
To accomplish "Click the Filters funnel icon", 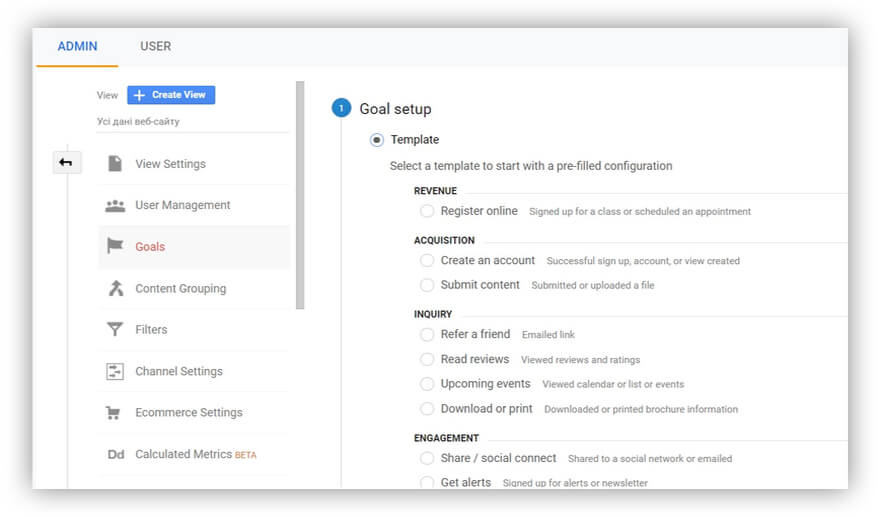I will (115, 329).
